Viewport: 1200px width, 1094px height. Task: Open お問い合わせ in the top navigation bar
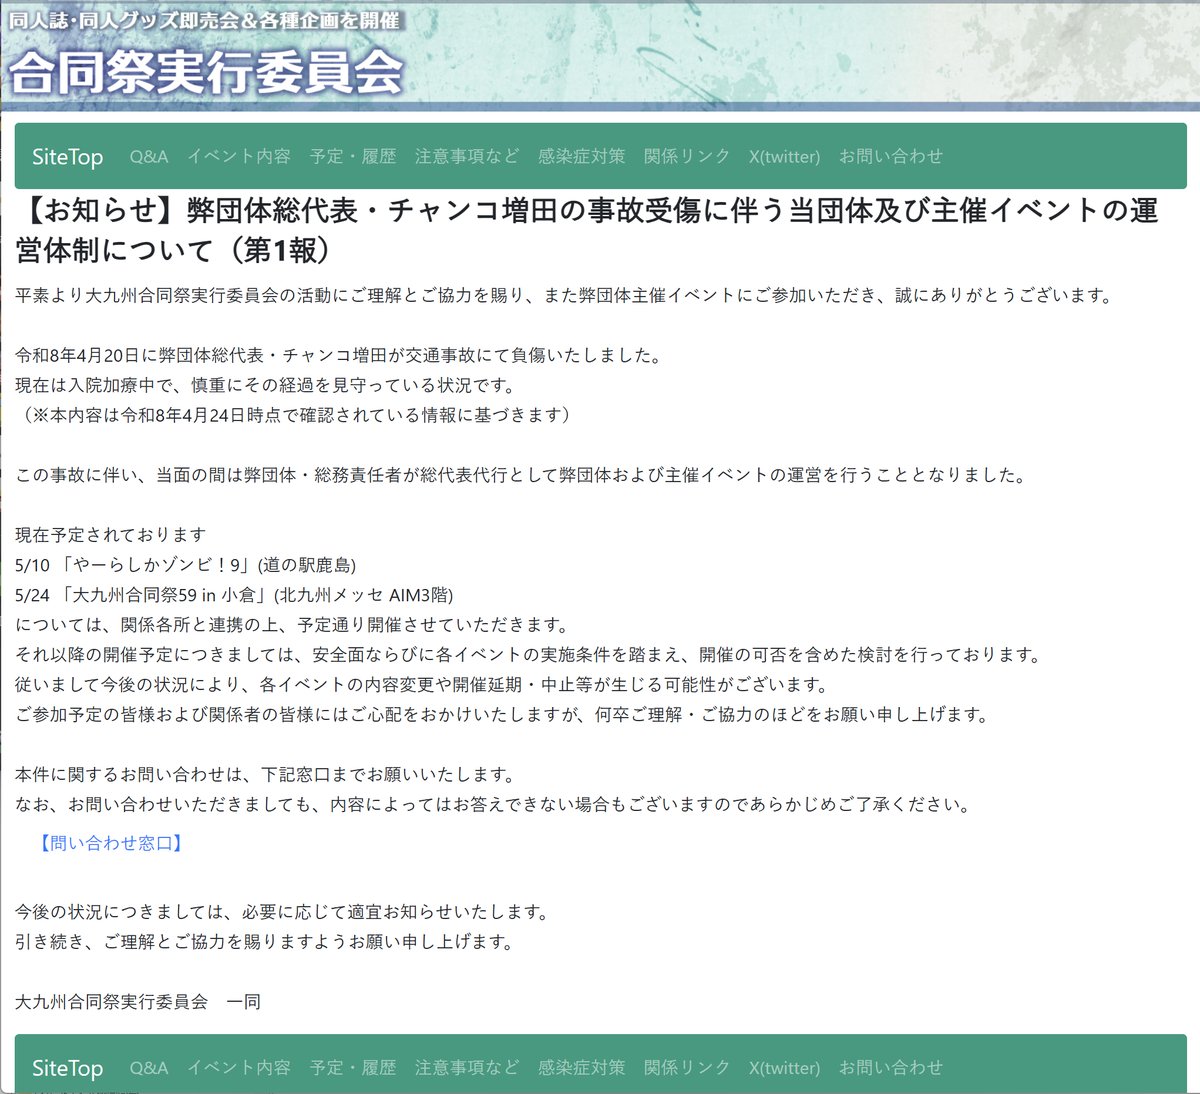(x=891, y=156)
